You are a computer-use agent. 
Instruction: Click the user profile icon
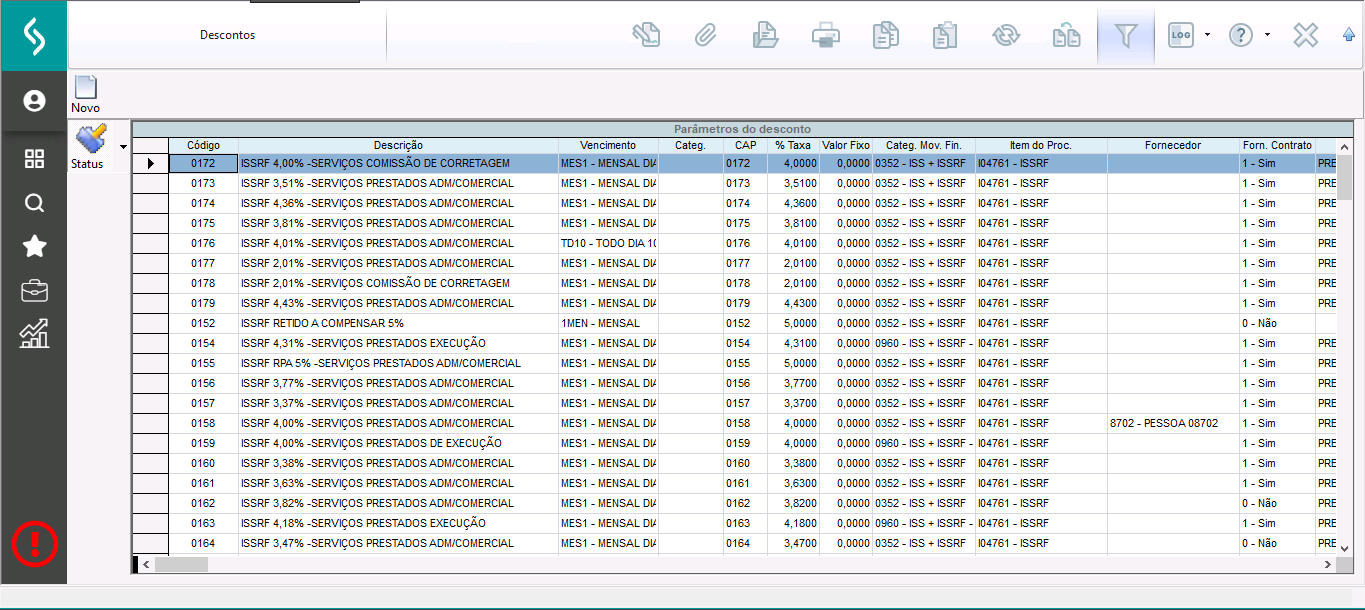tap(34, 101)
